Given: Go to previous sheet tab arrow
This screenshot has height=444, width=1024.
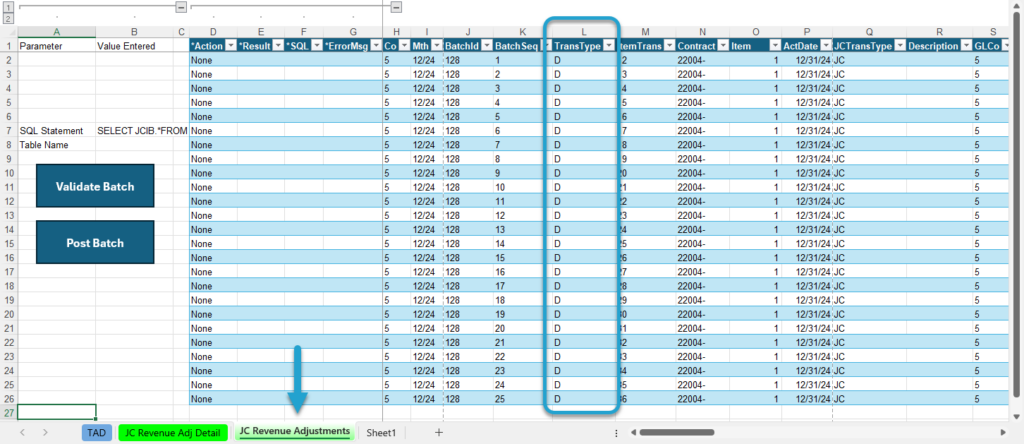Looking at the screenshot, I should coord(24,432).
